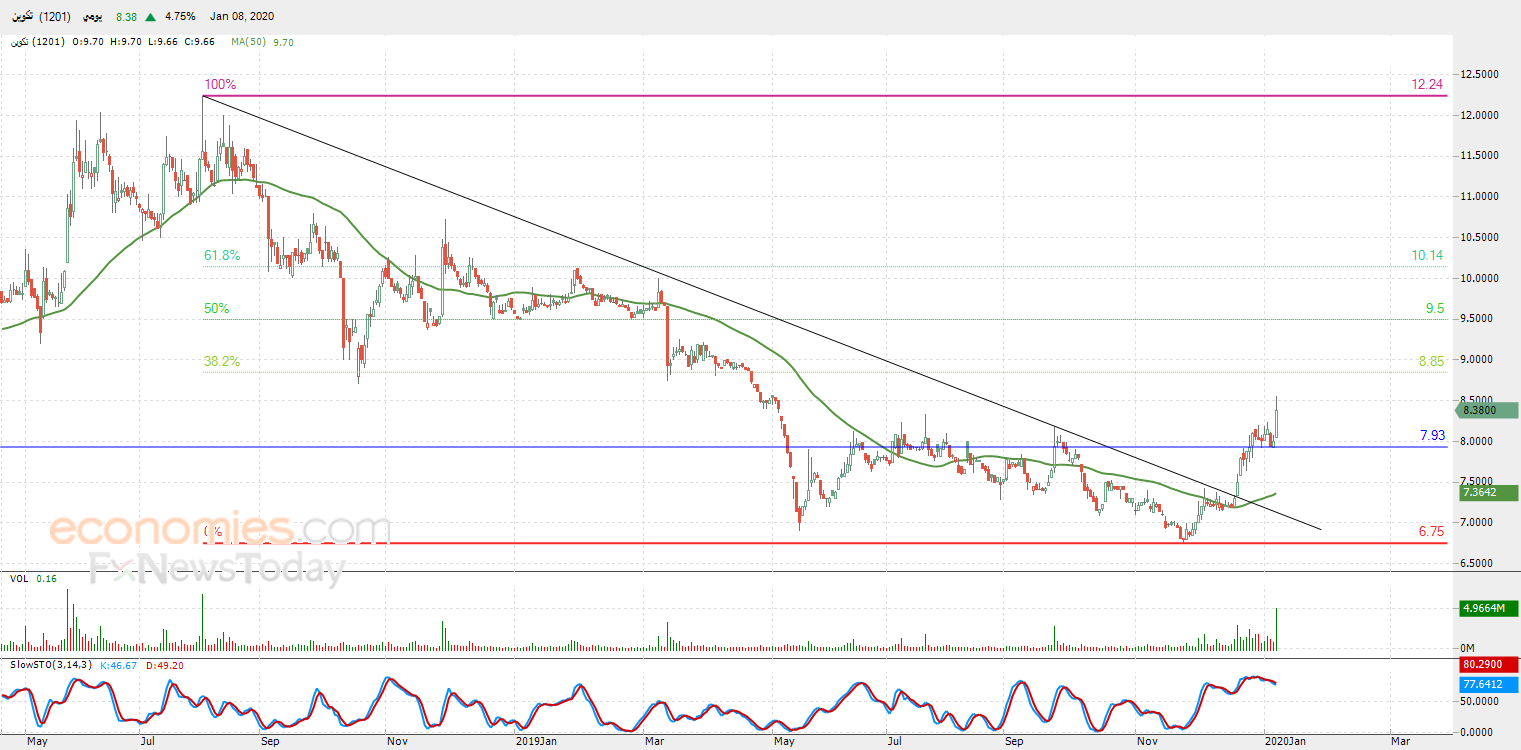Click the 12.5000 price axis tick
This screenshot has height=750, width=1521.
point(1480,75)
